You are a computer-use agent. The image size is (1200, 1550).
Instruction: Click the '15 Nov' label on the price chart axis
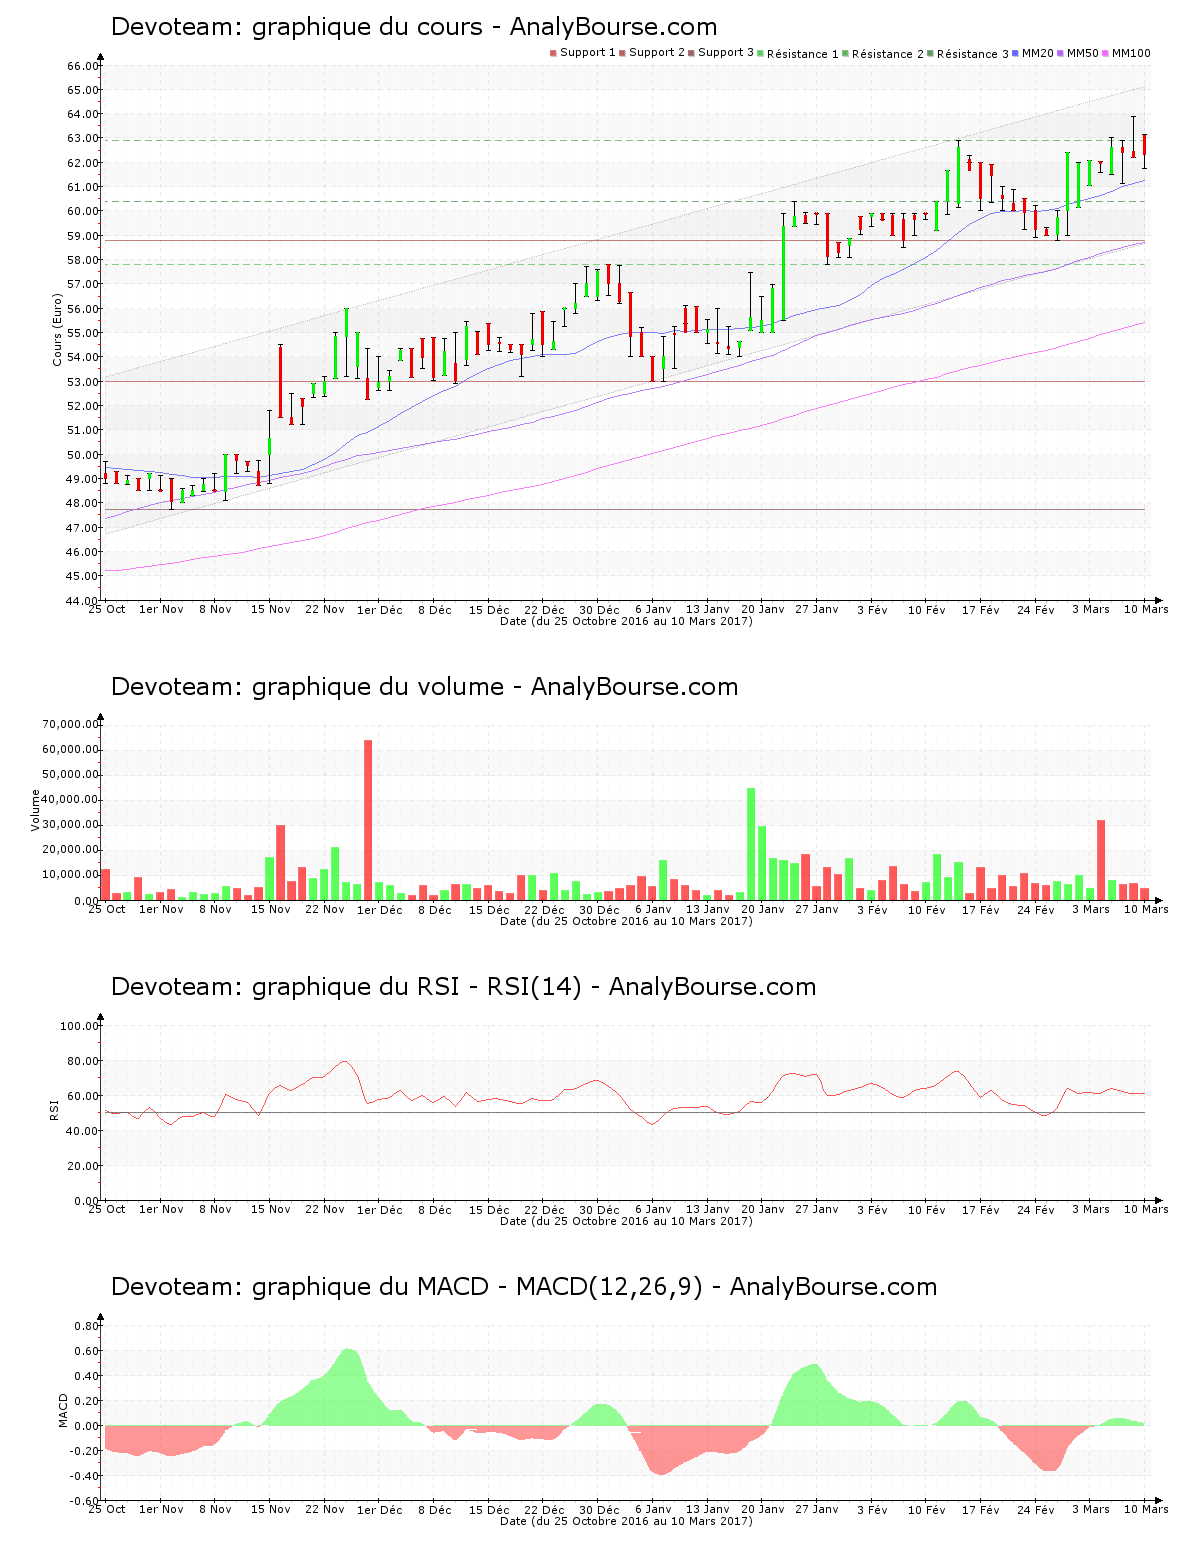click(271, 609)
